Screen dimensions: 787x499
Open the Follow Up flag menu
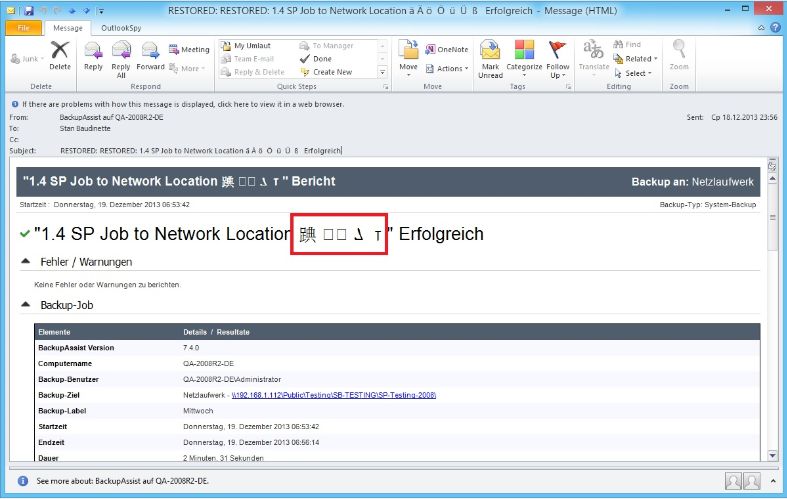click(x=558, y=59)
